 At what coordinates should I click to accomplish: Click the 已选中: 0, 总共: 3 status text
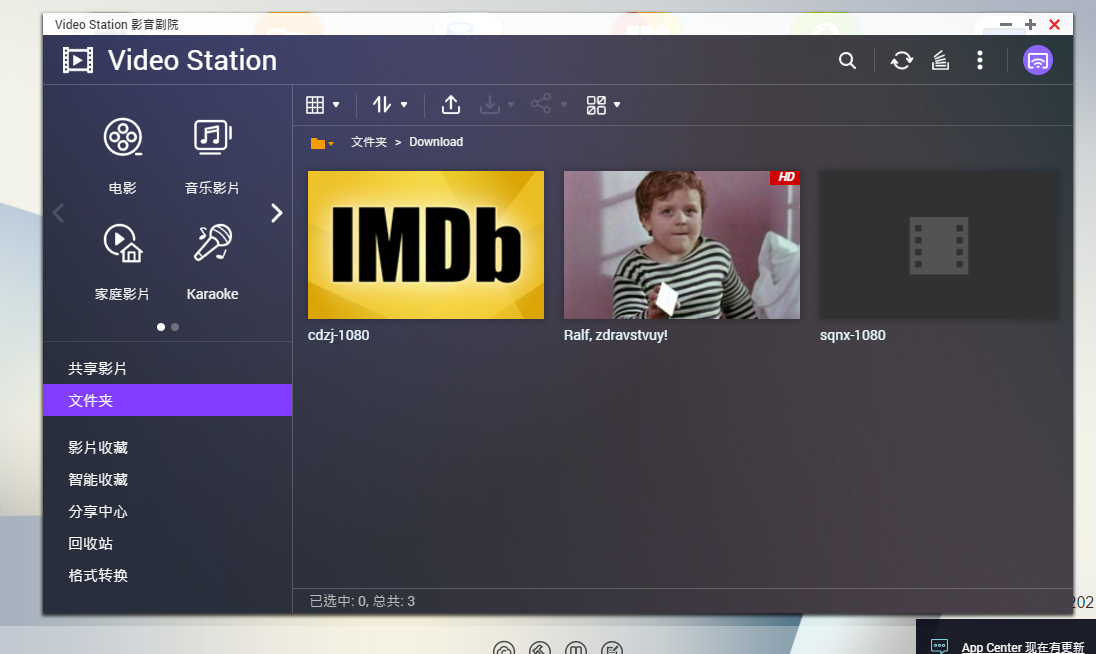[362, 601]
